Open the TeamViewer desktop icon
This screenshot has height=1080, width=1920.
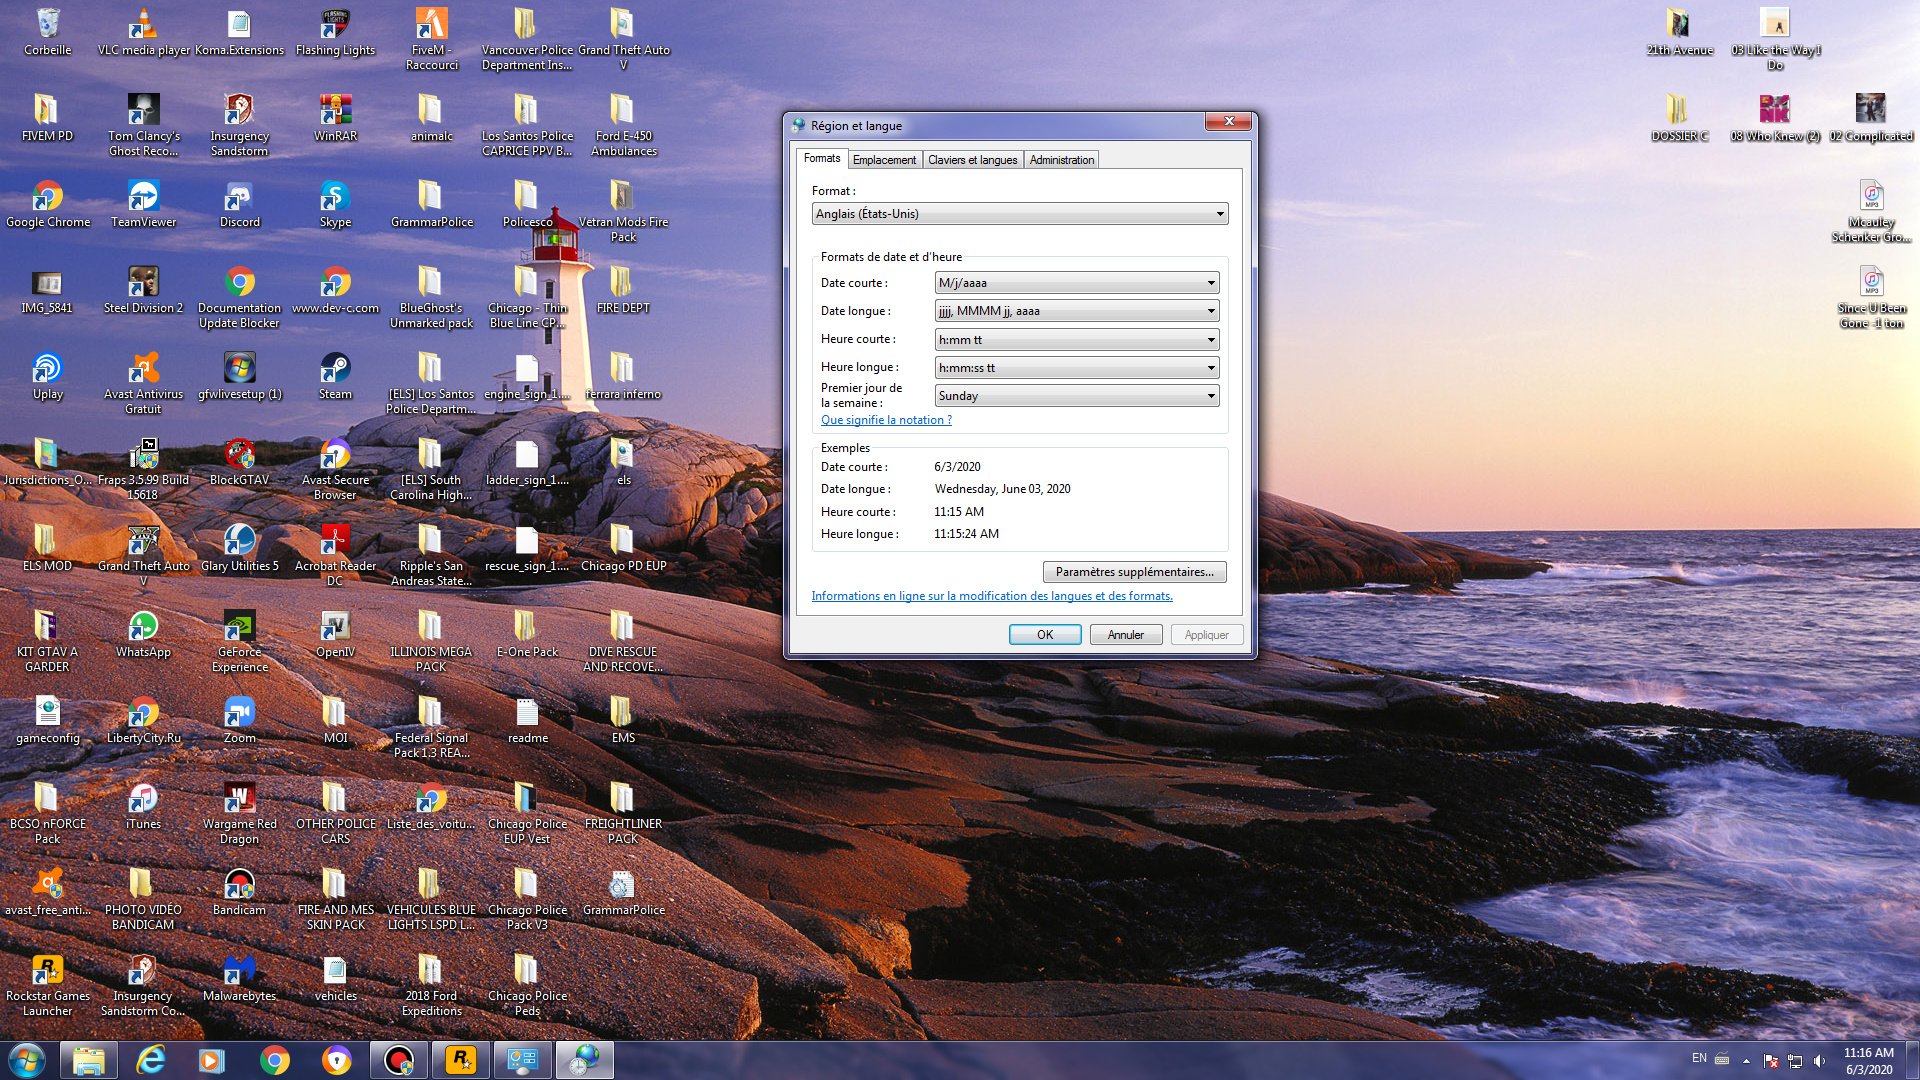[143, 197]
